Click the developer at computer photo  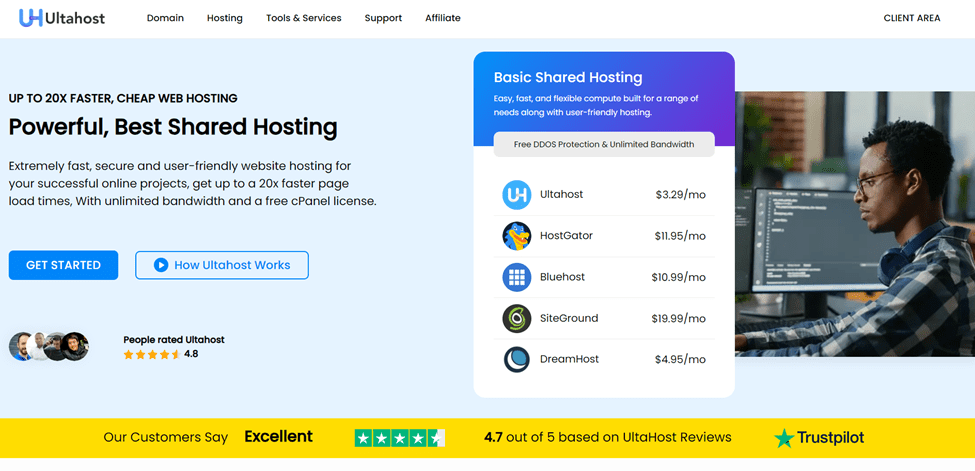click(855, 224)
